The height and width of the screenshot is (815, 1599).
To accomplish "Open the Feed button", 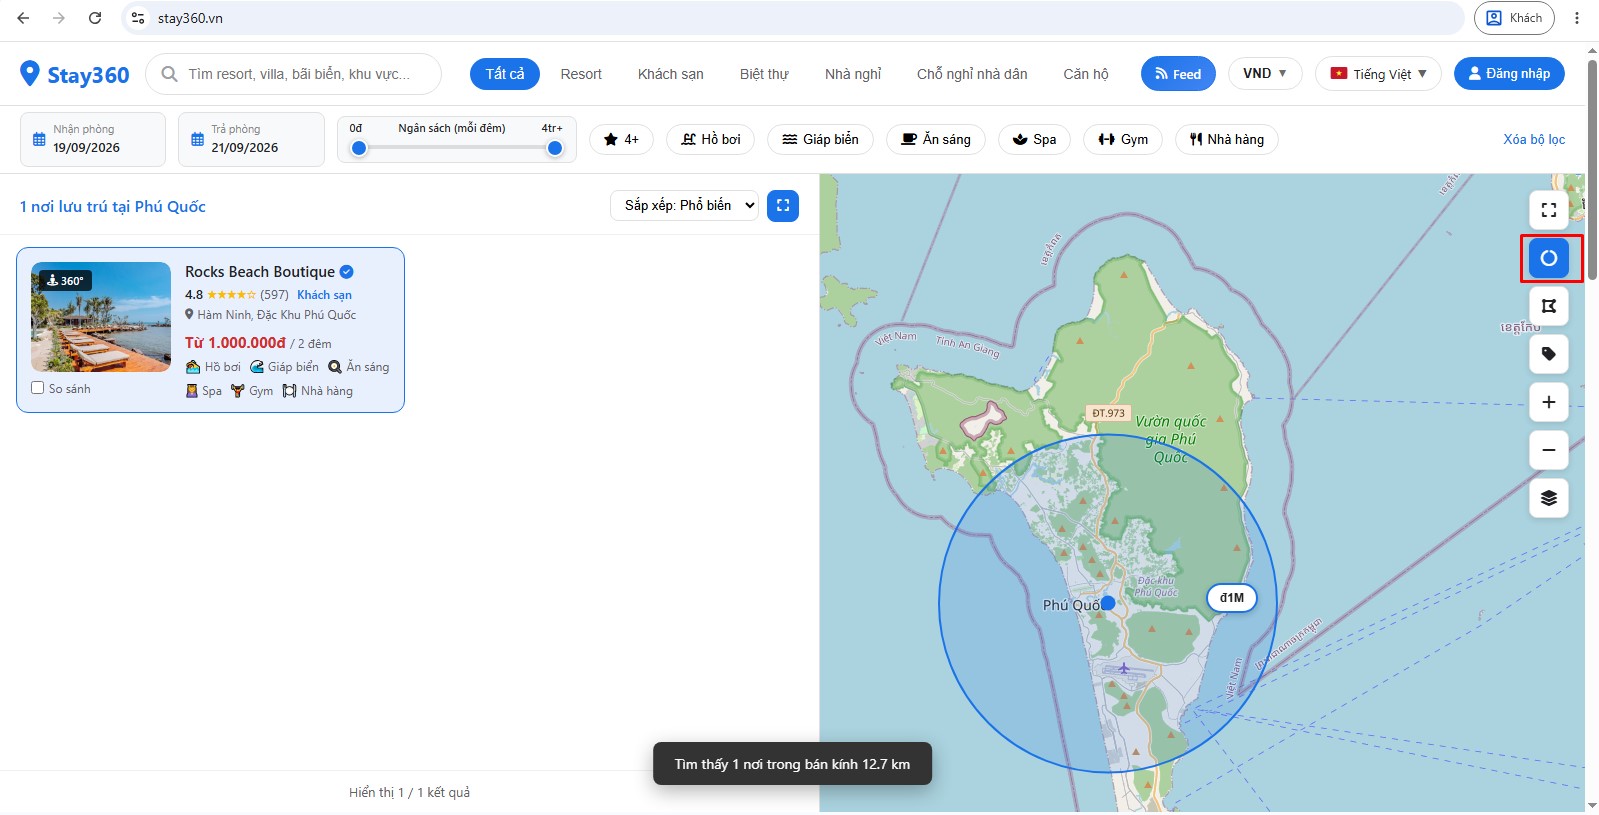I will (1178, 74).
